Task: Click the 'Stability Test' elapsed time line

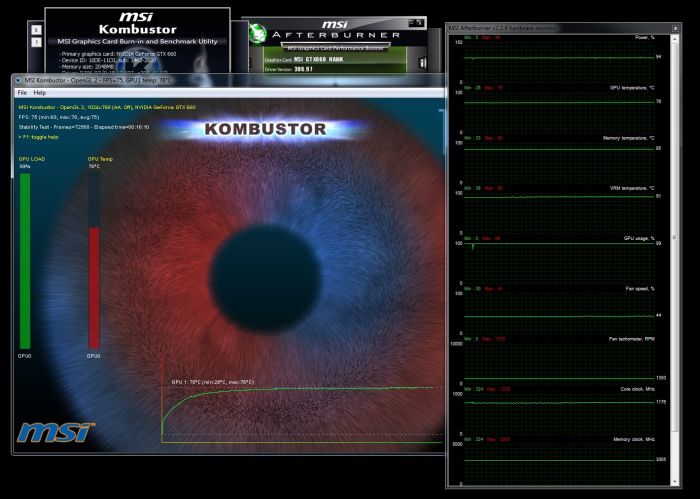Action: point(83,127)
